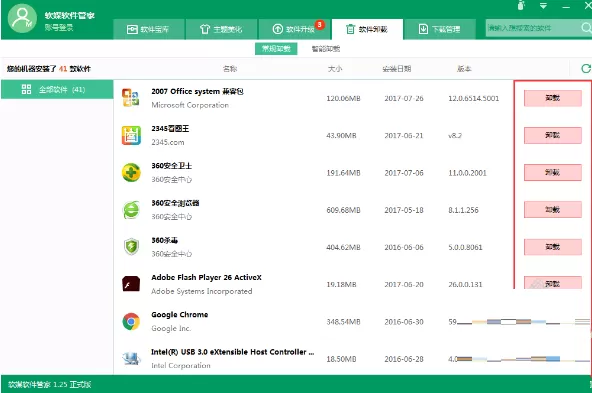
Task: Click the 360安全浏览器 app icon
Action: [131, 210]
